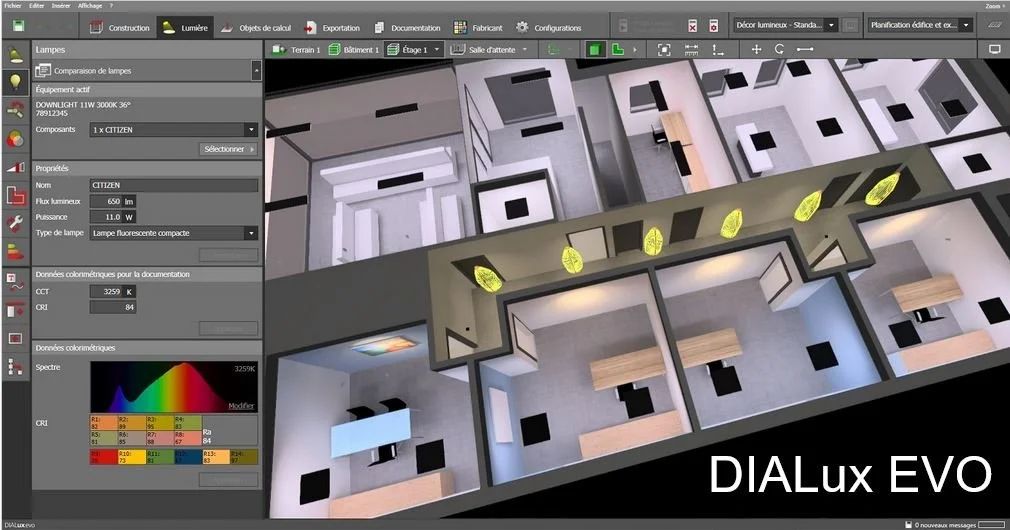Expand the Composants 1 x CITIZEN dropdown
The image size is (1010, 530).
(251, 129)
